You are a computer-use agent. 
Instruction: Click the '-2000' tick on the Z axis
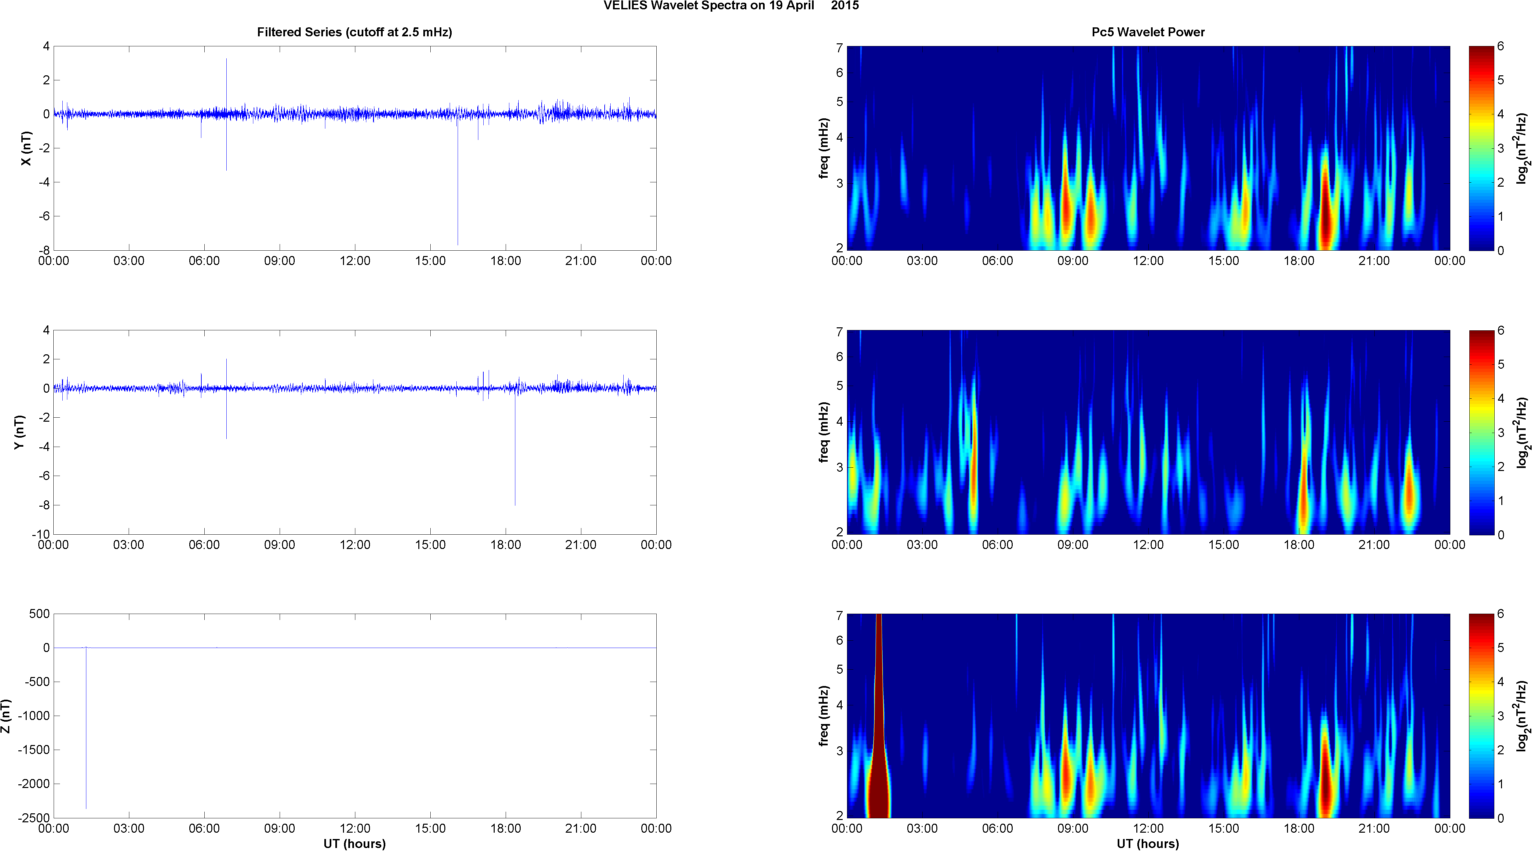coord(33,784)
